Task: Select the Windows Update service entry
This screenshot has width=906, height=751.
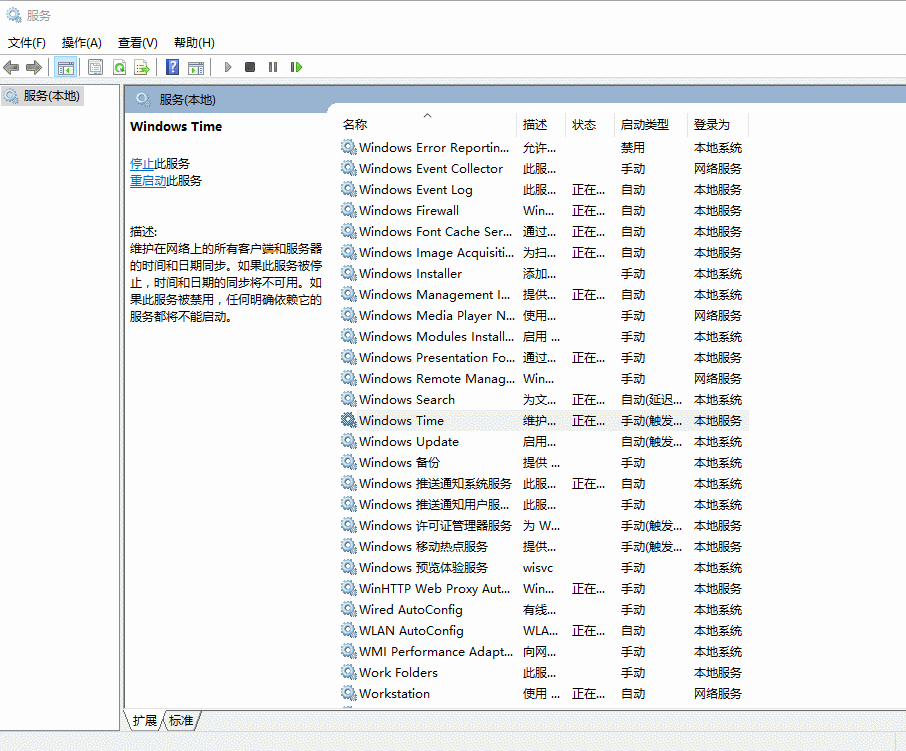Action: 404,441
